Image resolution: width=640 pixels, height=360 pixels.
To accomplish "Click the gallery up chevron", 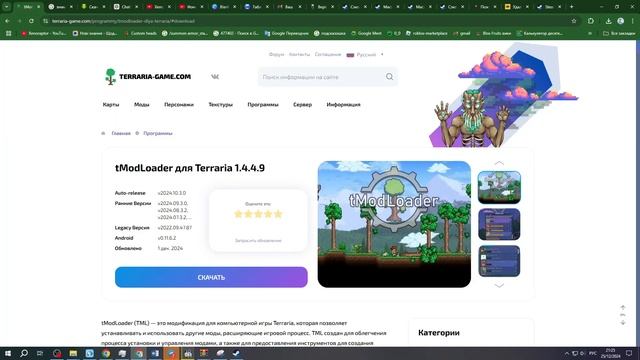I will [x=499, y=163].
